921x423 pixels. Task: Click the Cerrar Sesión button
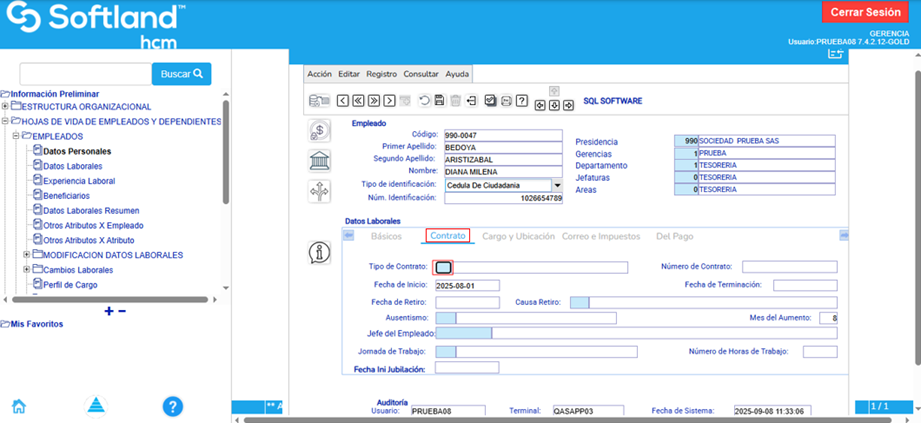(866, 12)
